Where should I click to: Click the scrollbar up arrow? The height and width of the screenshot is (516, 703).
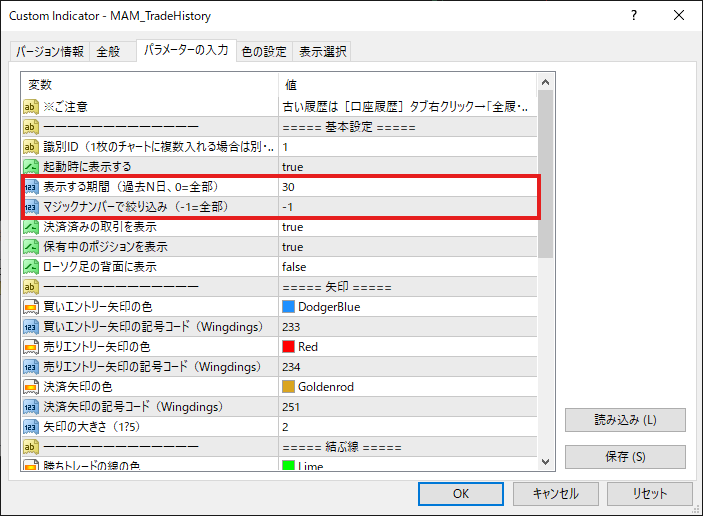pos(545,82)
